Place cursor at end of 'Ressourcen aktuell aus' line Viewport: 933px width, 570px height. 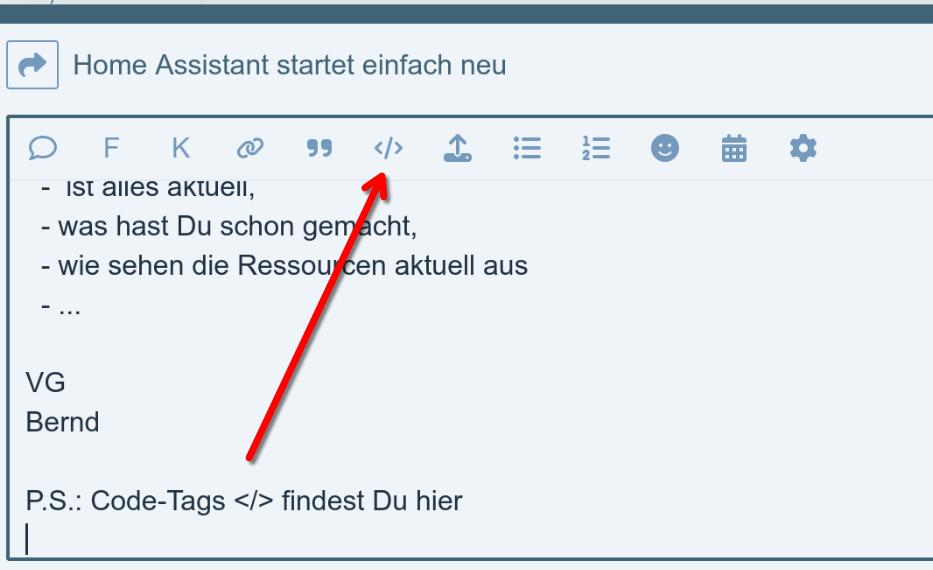[x=529, y=266]
